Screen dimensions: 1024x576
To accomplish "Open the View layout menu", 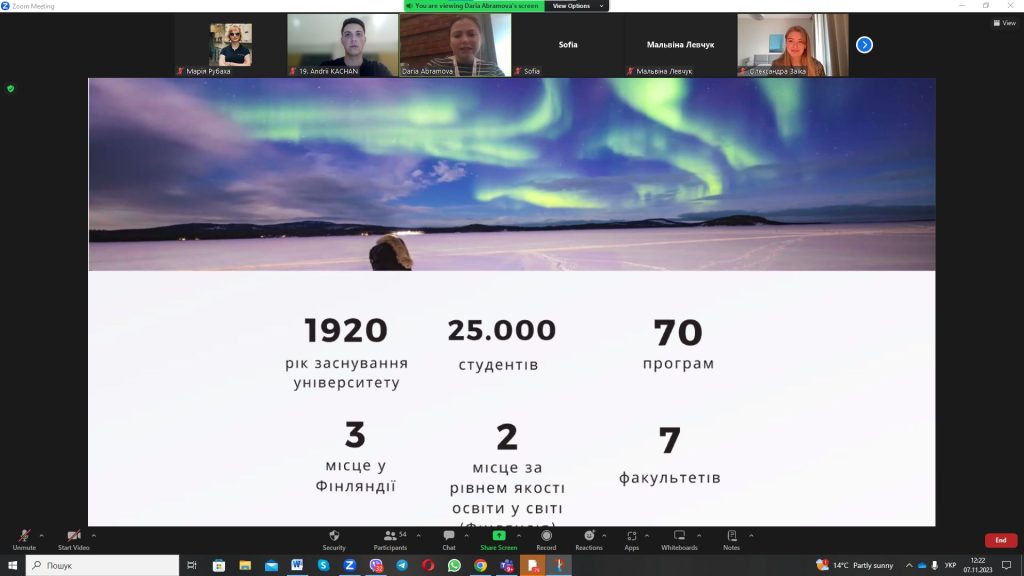I will click(1004, 23).
